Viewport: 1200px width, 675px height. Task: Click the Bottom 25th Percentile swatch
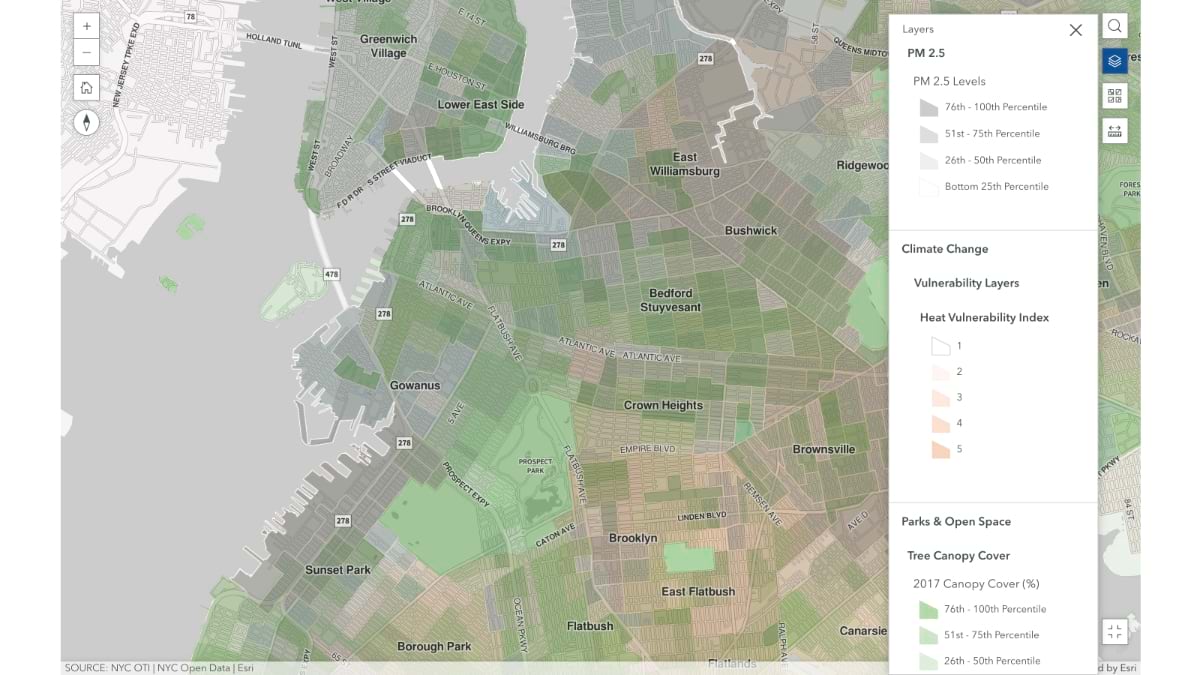[x=929, y=187]
